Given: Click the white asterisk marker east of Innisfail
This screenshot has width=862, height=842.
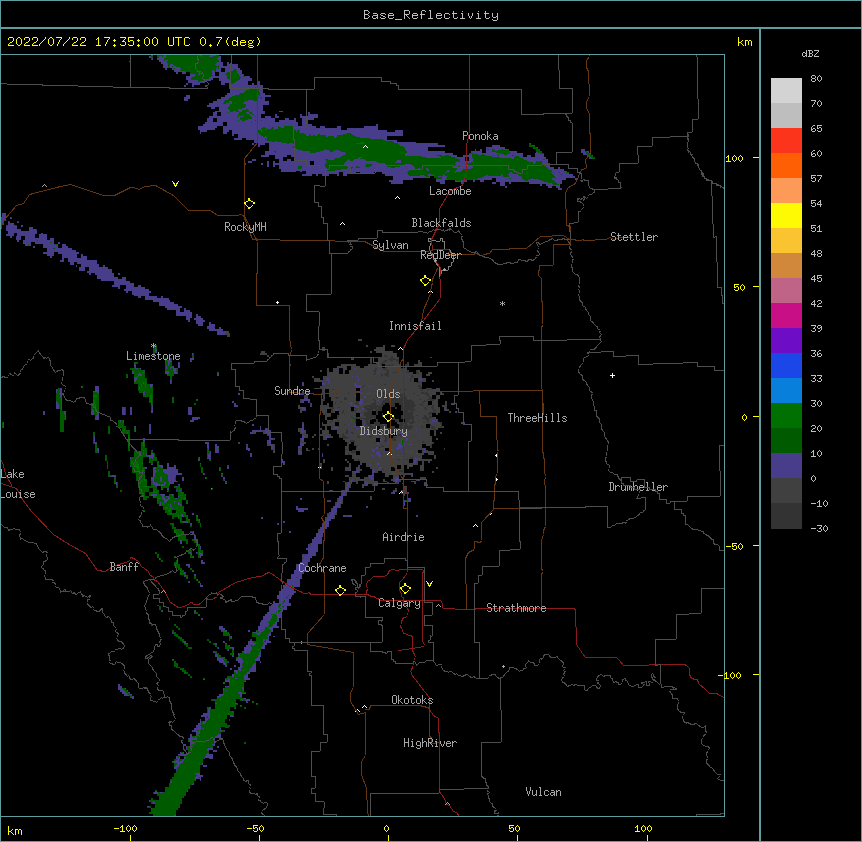Looking at the screenshot, I should coord(502,303).
